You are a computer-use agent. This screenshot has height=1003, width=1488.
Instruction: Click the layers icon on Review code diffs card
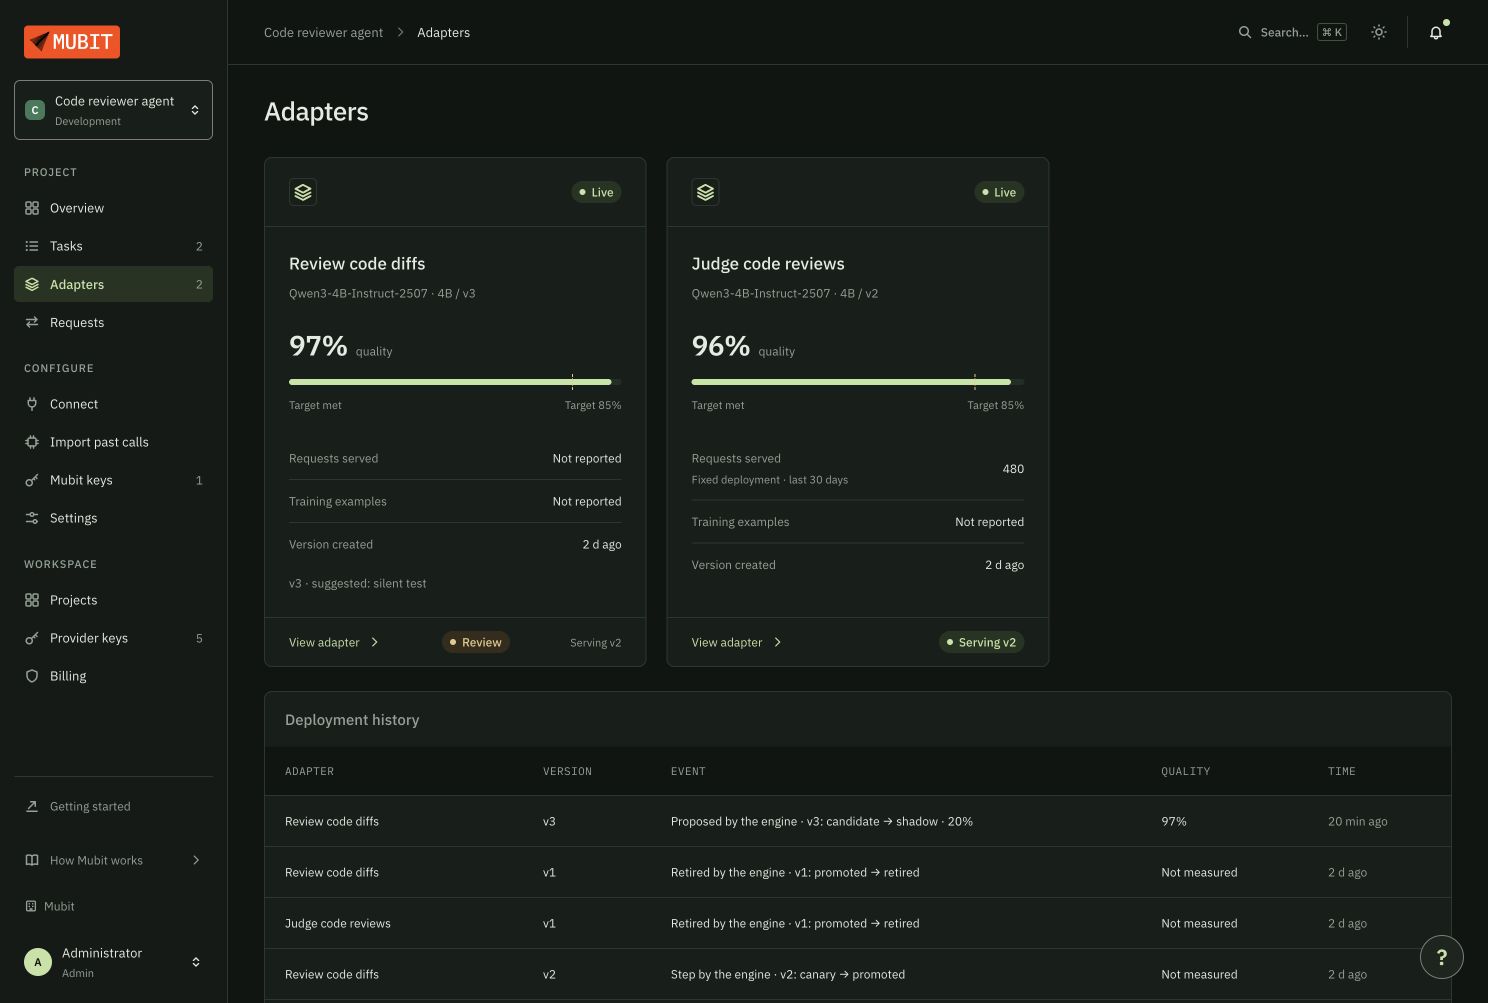[303, 192]
